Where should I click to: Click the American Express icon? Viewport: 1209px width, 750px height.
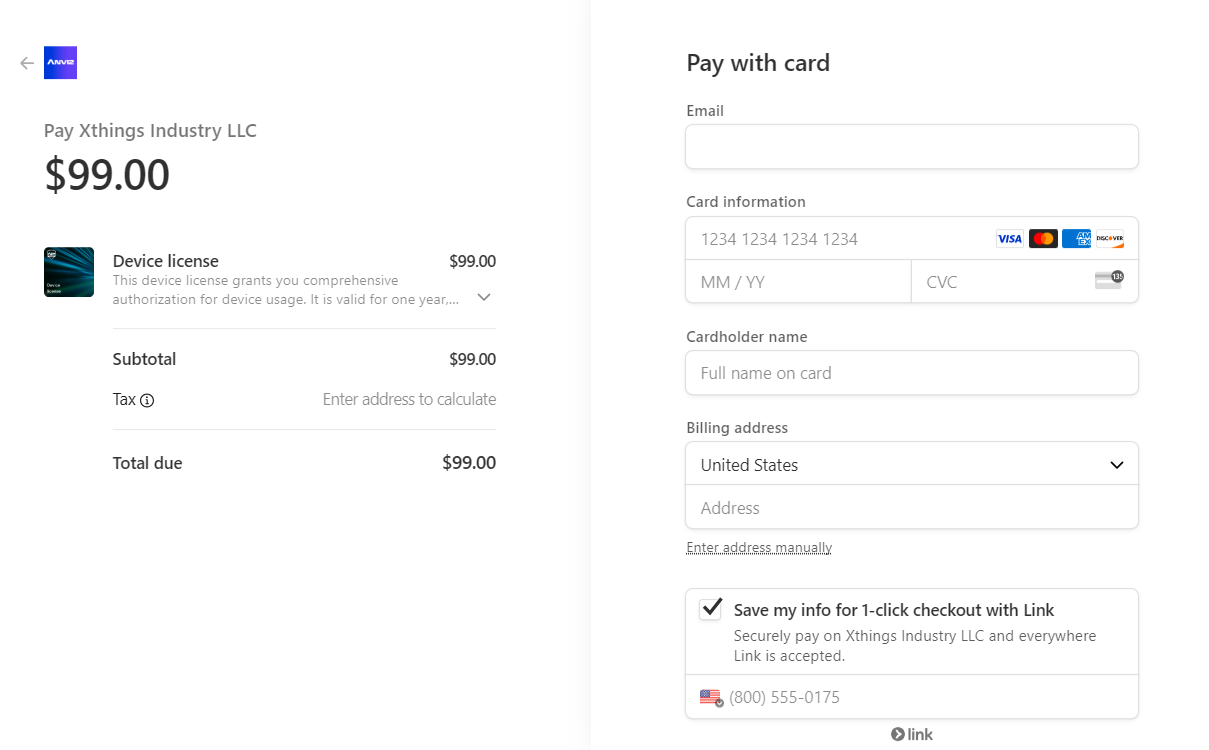pyautogui.click(x=1076, y=239)
